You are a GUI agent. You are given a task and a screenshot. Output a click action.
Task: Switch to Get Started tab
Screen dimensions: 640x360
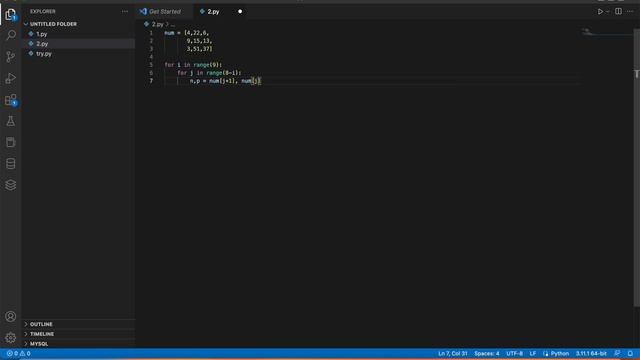(x=164, y=11)
